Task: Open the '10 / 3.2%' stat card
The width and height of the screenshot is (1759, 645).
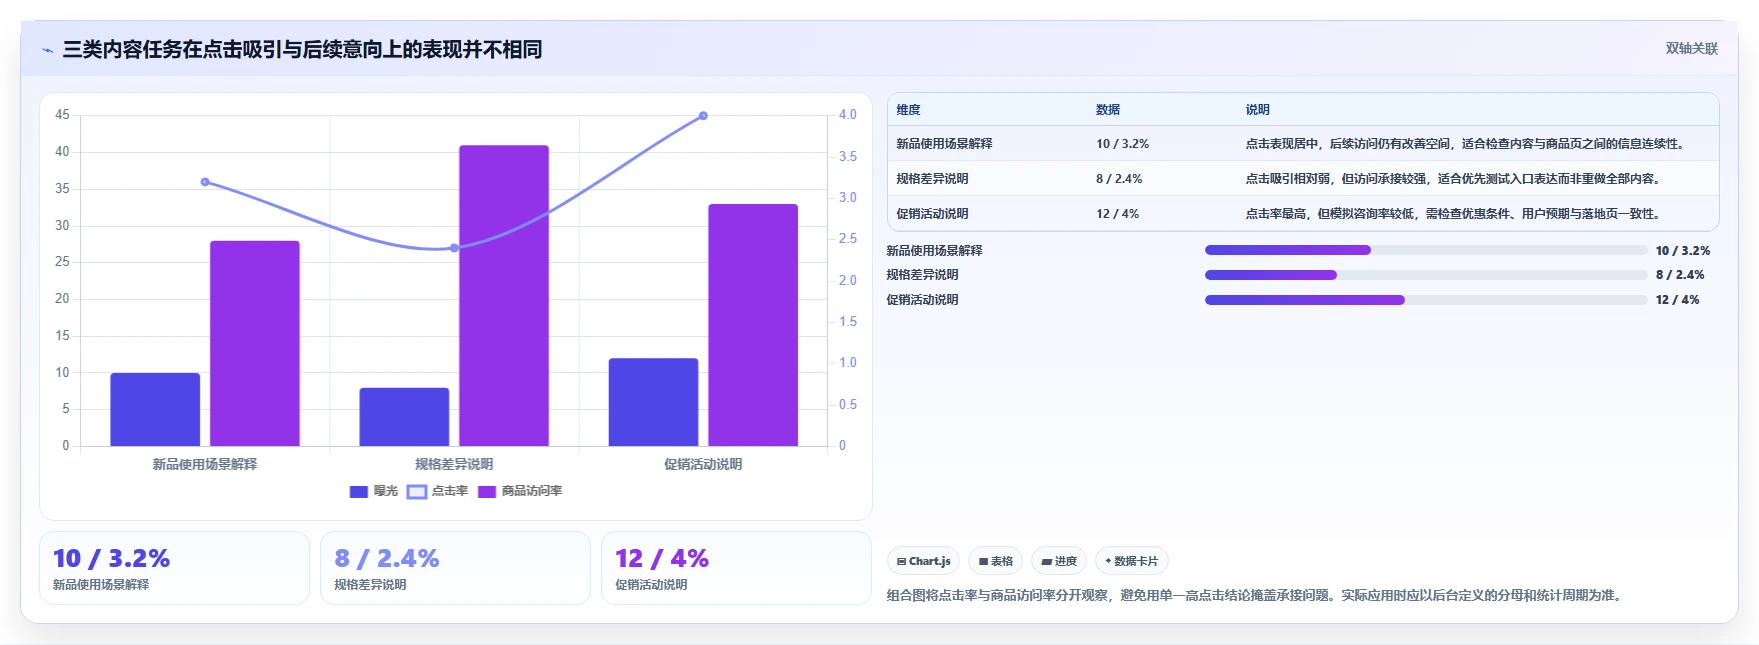Action: coord(174,568)
